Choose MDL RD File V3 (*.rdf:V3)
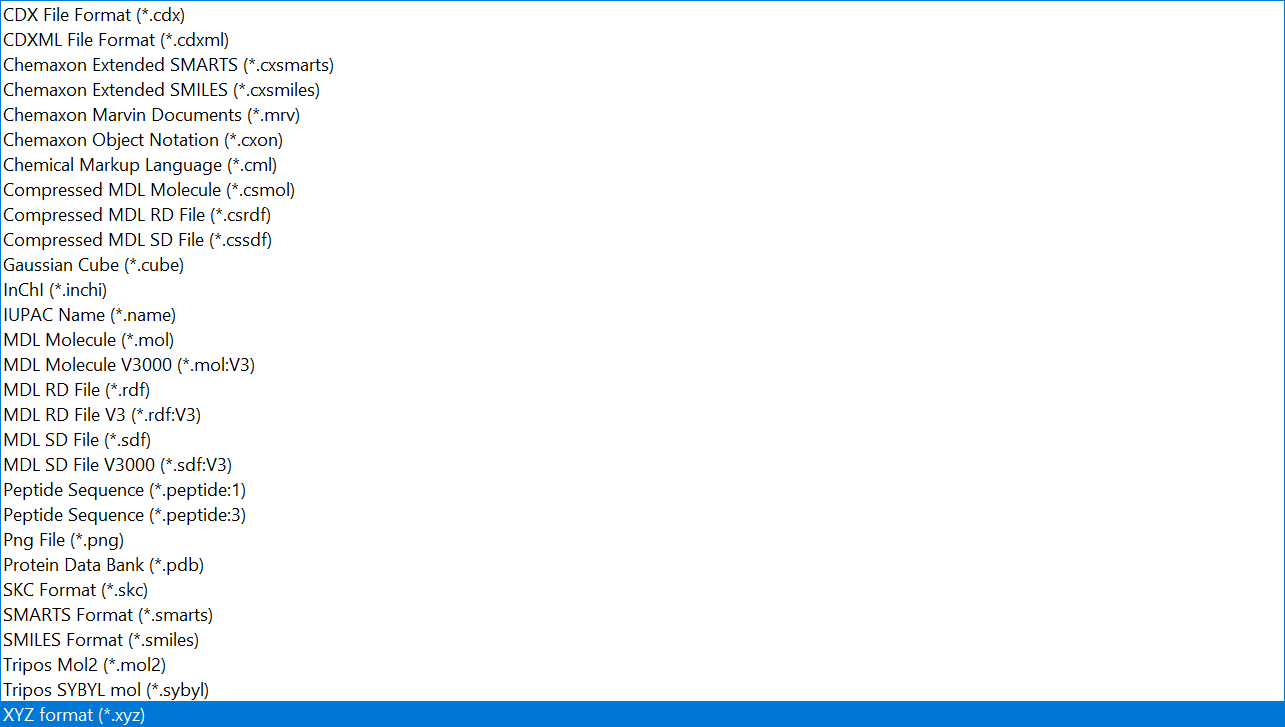The image size is (1285, 727). (642, 415)
